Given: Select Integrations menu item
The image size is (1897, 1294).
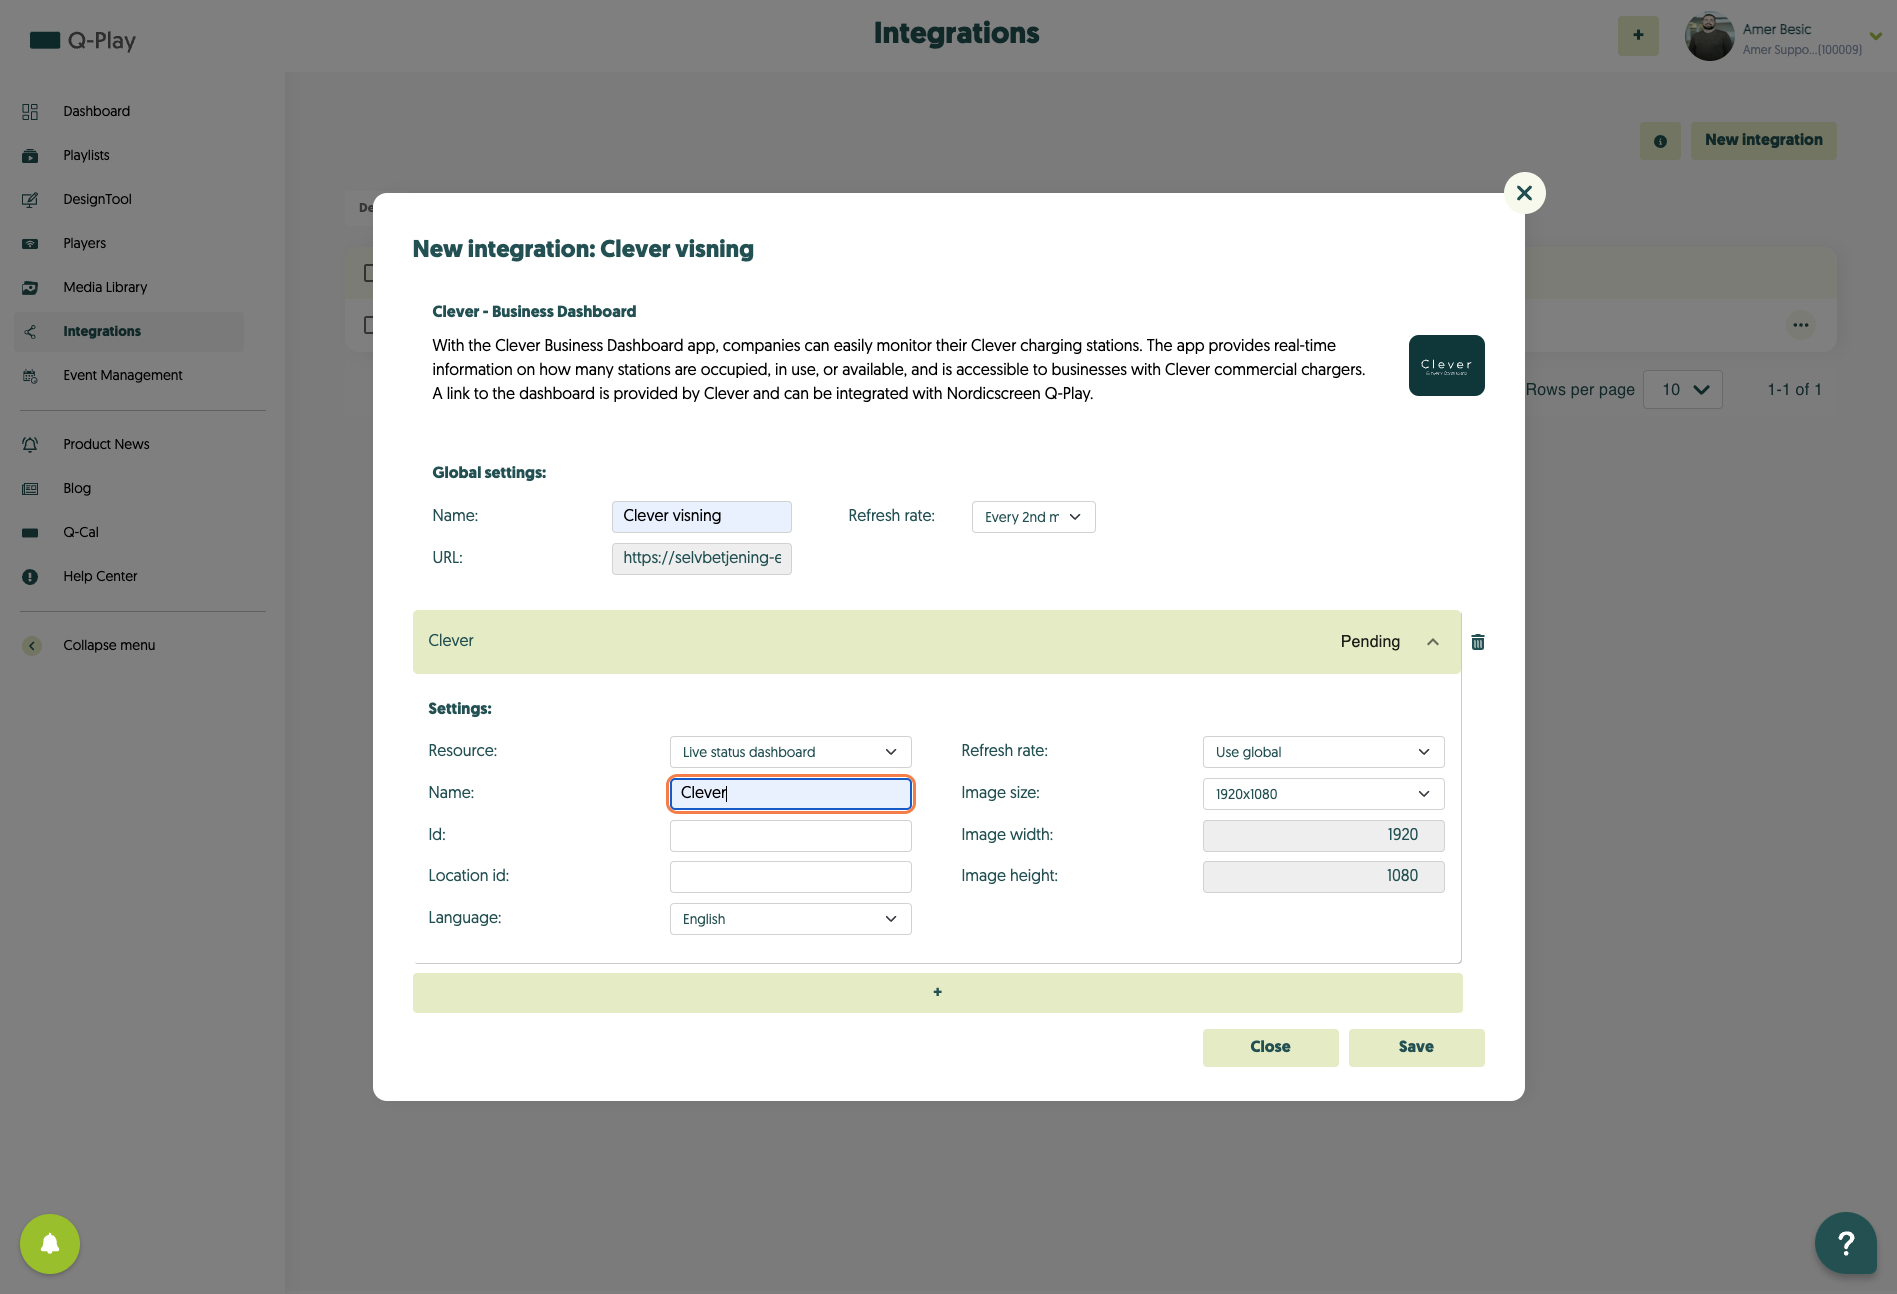Looking at the screenshot, I should [x=129, y=331].
